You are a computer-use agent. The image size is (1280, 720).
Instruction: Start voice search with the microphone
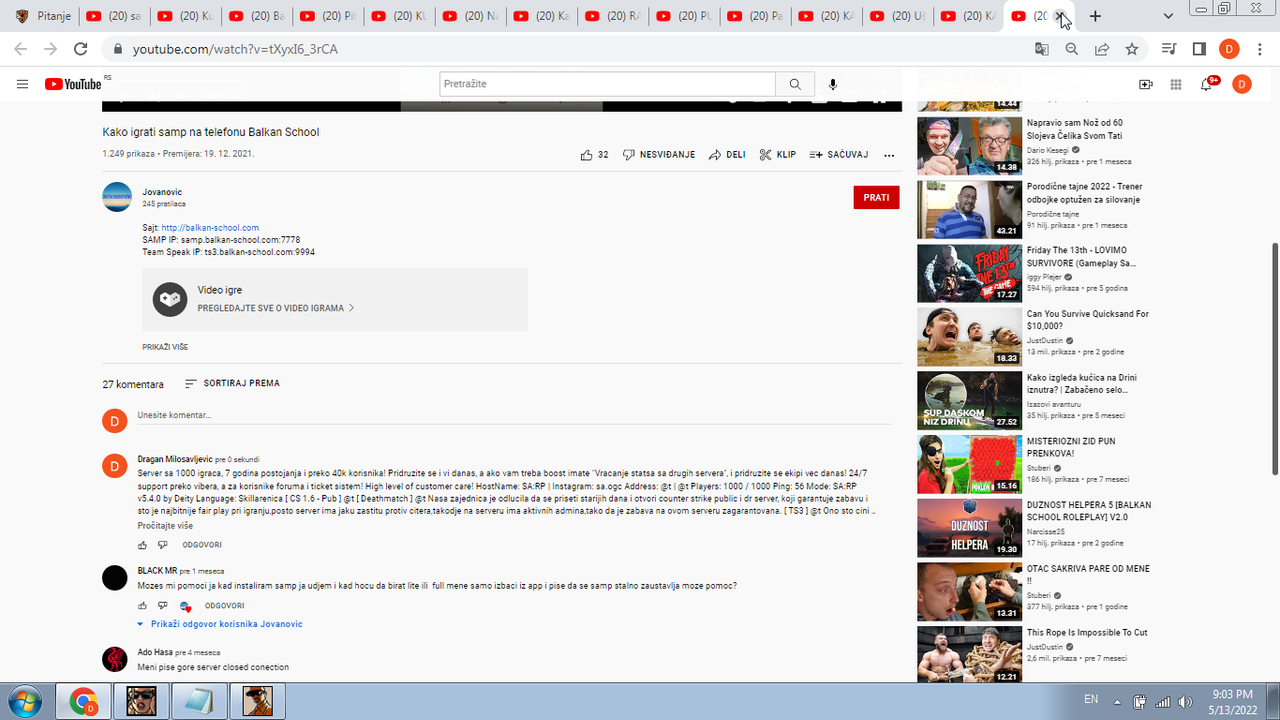[x=833, y=84]
